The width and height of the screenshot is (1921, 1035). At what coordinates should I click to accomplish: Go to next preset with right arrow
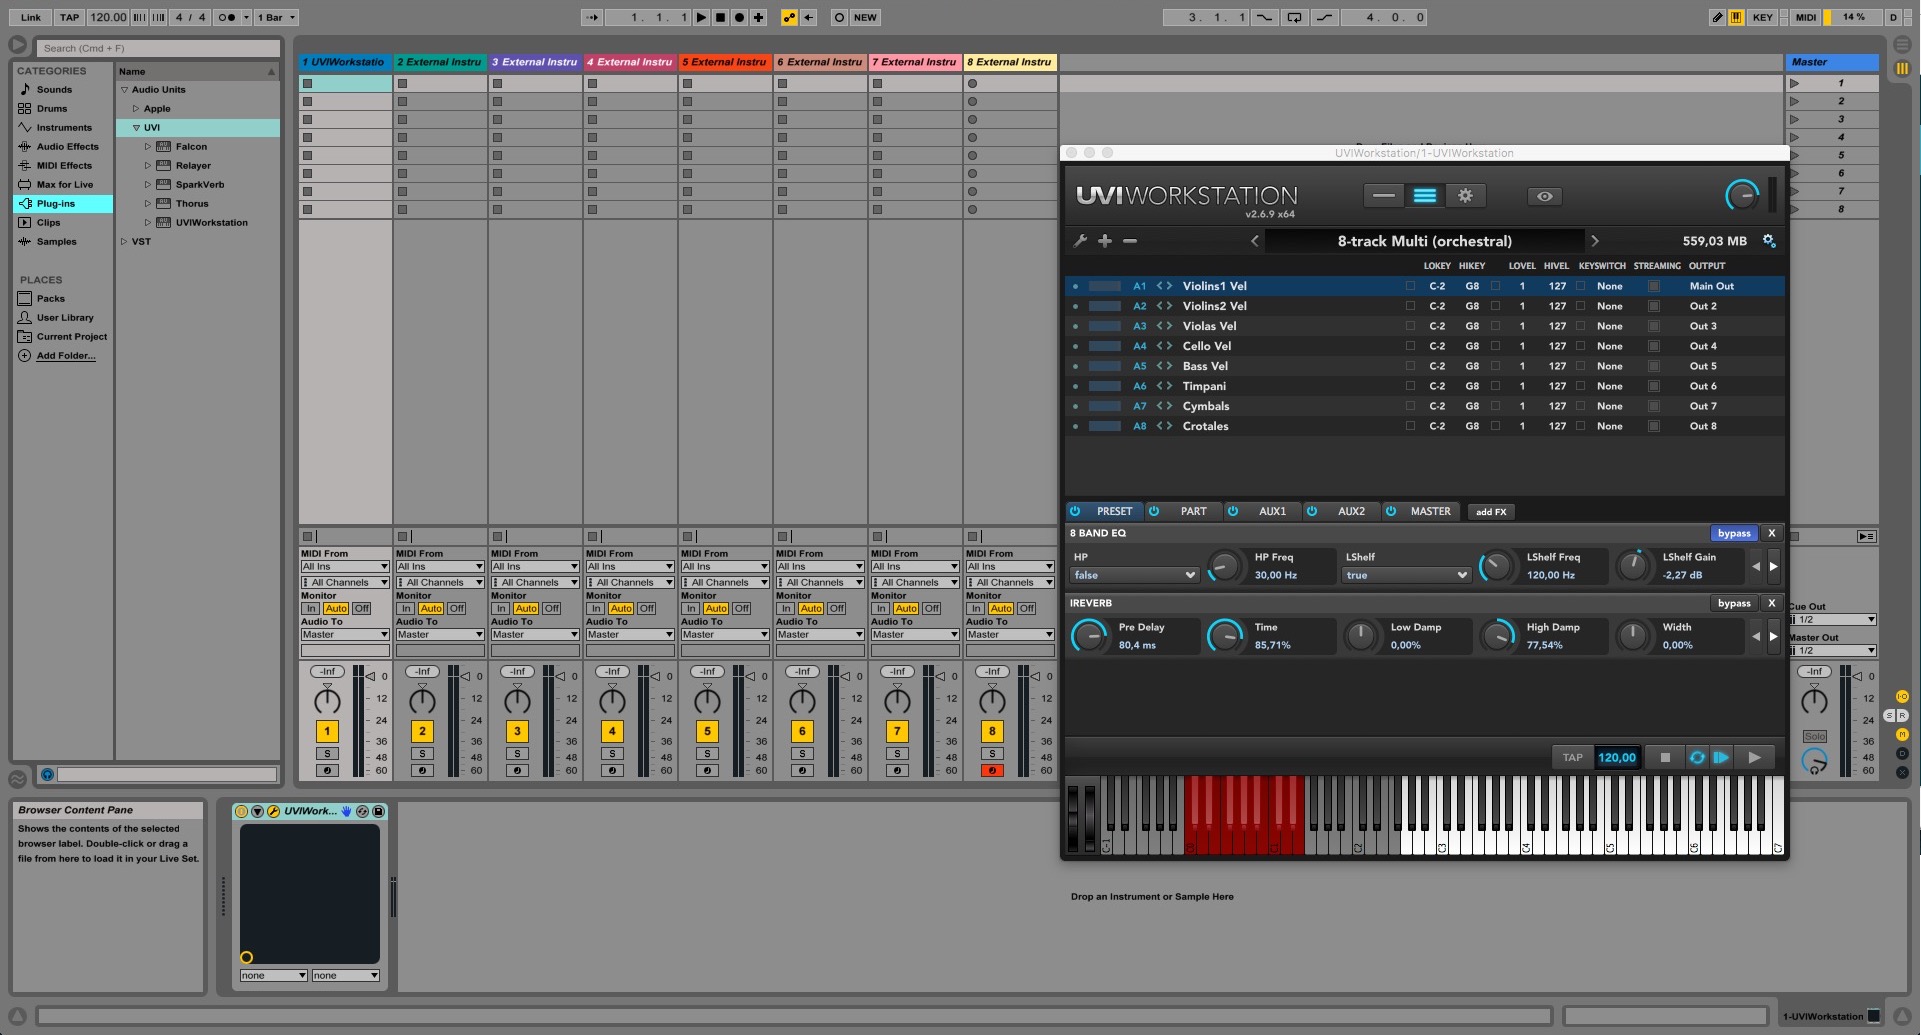(1595, 241)
